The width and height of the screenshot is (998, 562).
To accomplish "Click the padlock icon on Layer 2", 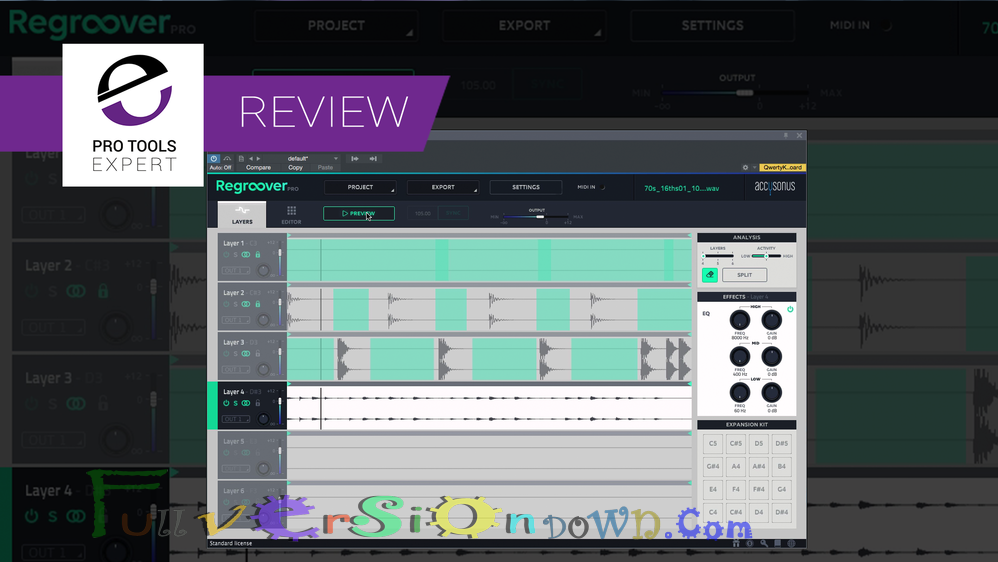I will coord(258,304).
